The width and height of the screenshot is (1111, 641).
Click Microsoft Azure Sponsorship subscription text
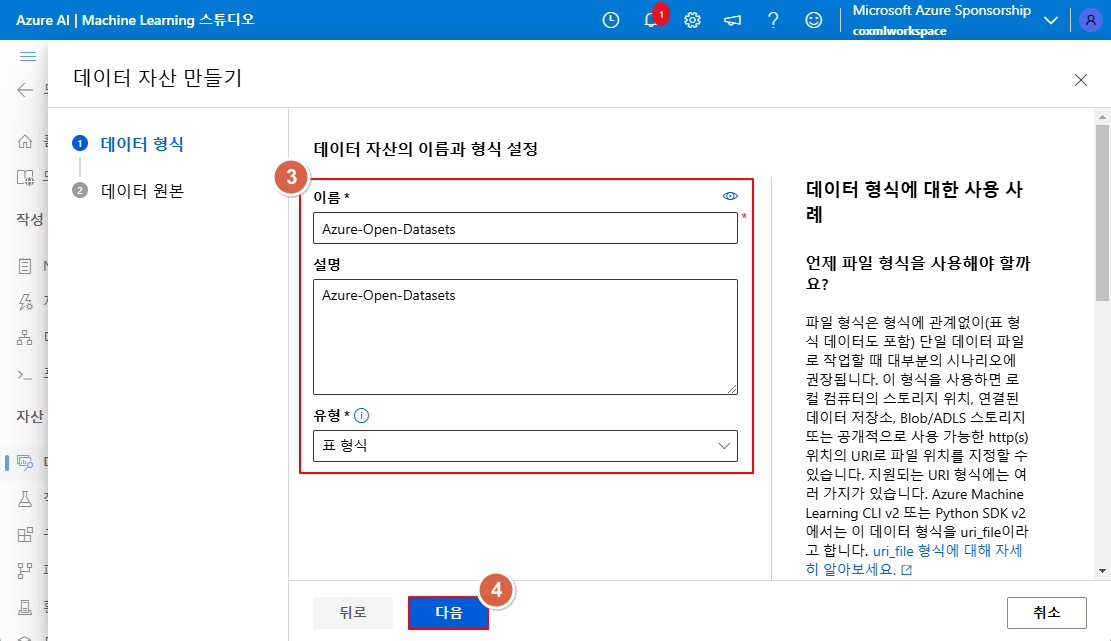(942, 11)
